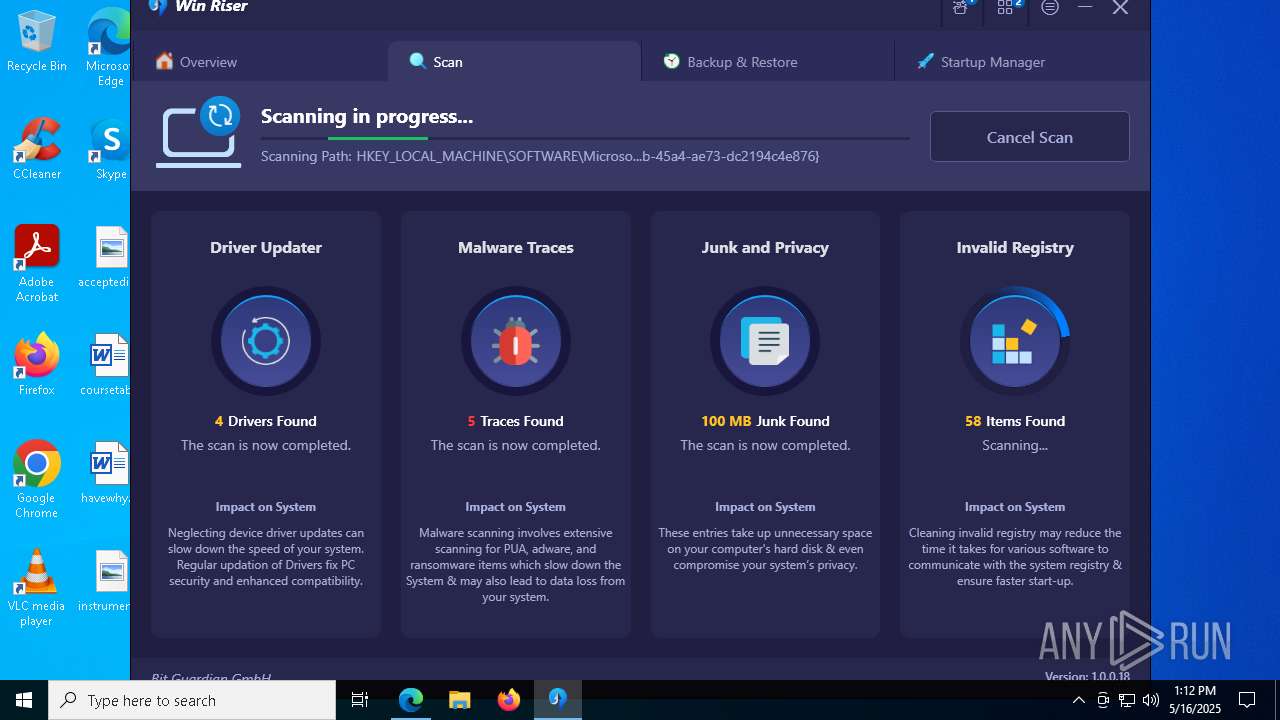This screenshot has width=1280, height=720.
Task: Open the hamburger menu in the title bar
Action: [x=1050, y=7]
